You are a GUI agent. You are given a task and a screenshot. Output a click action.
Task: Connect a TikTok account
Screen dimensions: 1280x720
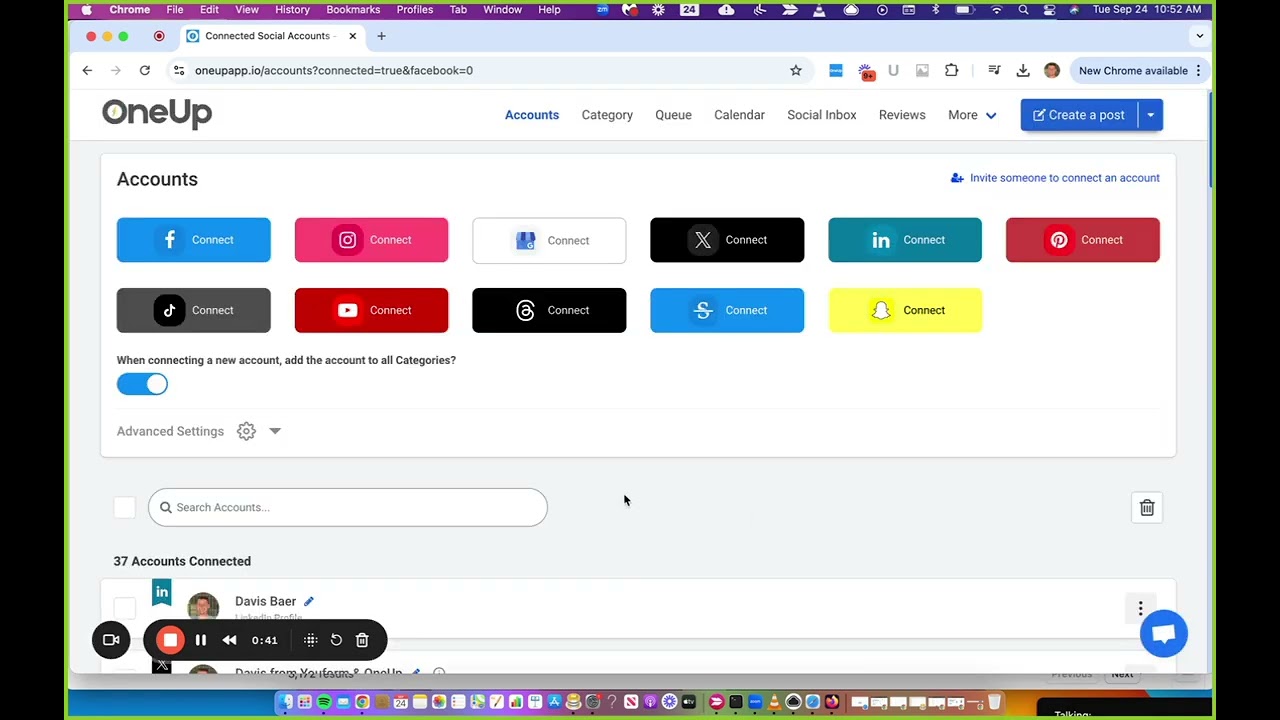click(193, 310)
